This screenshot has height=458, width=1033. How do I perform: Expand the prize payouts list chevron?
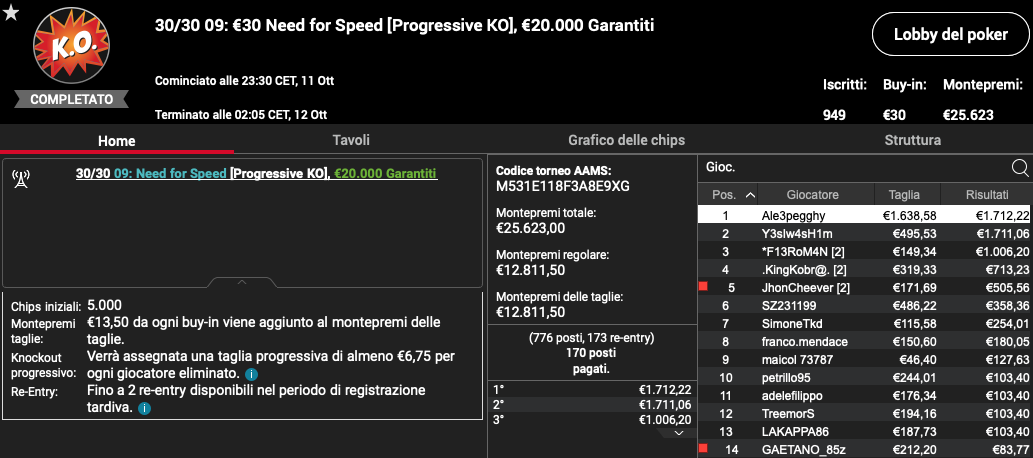click(680, 433)
